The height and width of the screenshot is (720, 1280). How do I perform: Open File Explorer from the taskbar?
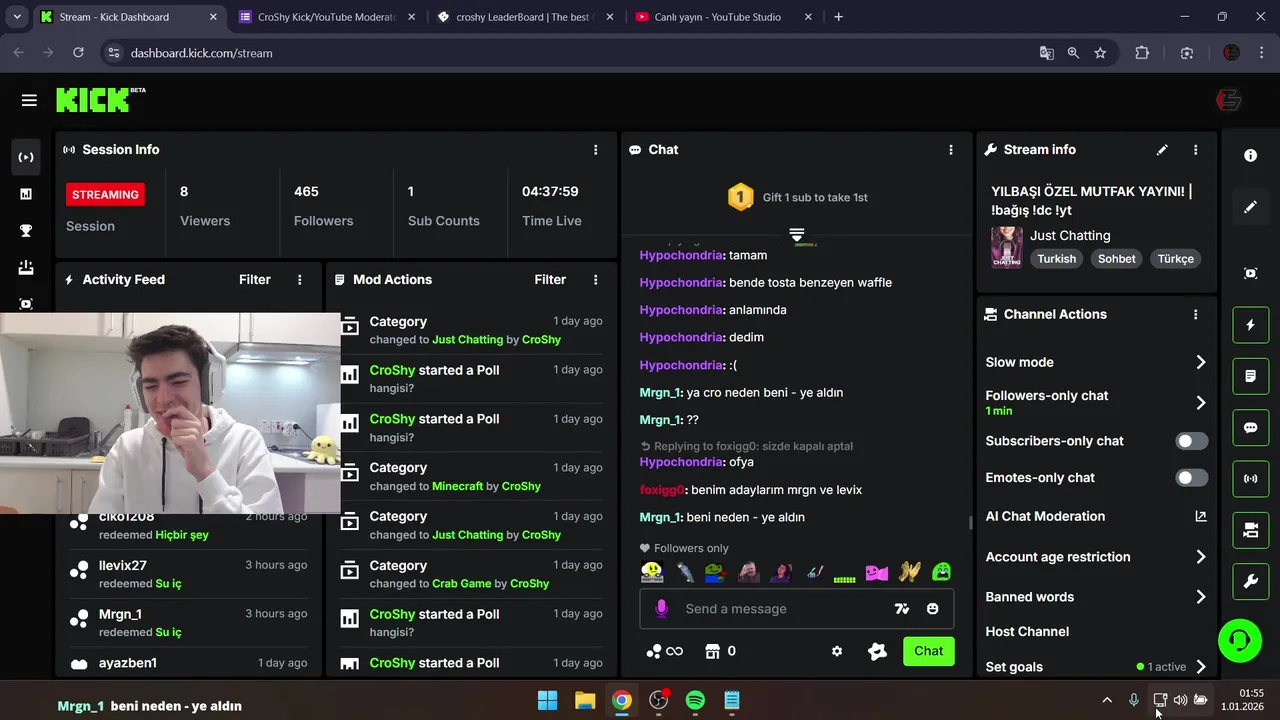[x=585, y=700]
